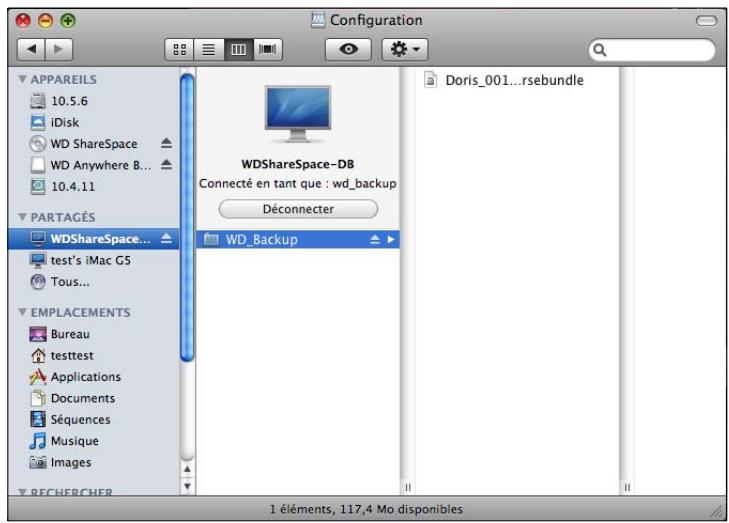Click the WDShareSpace-DB name label
The width and height of the screenshot is (729, 523).
tap(298, 164)
